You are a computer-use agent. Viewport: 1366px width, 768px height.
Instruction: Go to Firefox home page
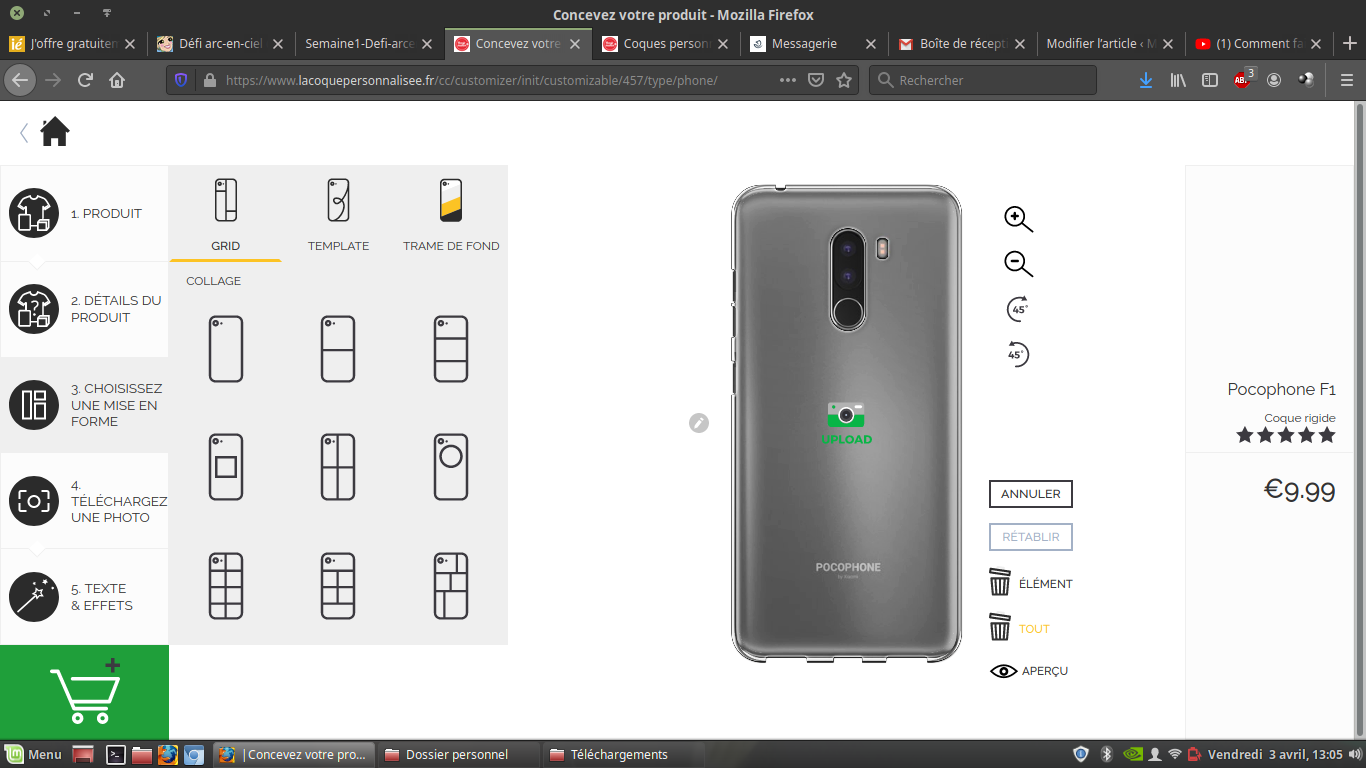click(x=117, y=80)
